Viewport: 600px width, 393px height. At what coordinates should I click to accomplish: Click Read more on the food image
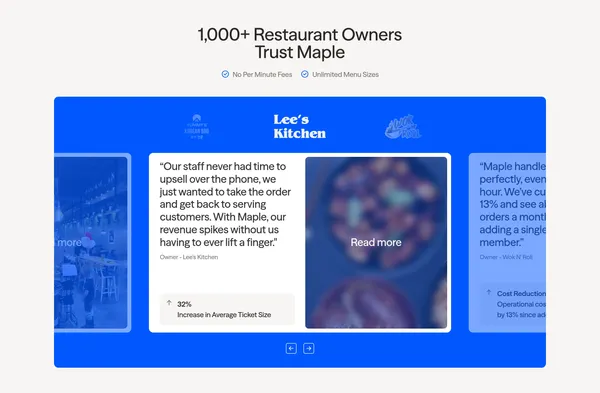pos(376,242)
